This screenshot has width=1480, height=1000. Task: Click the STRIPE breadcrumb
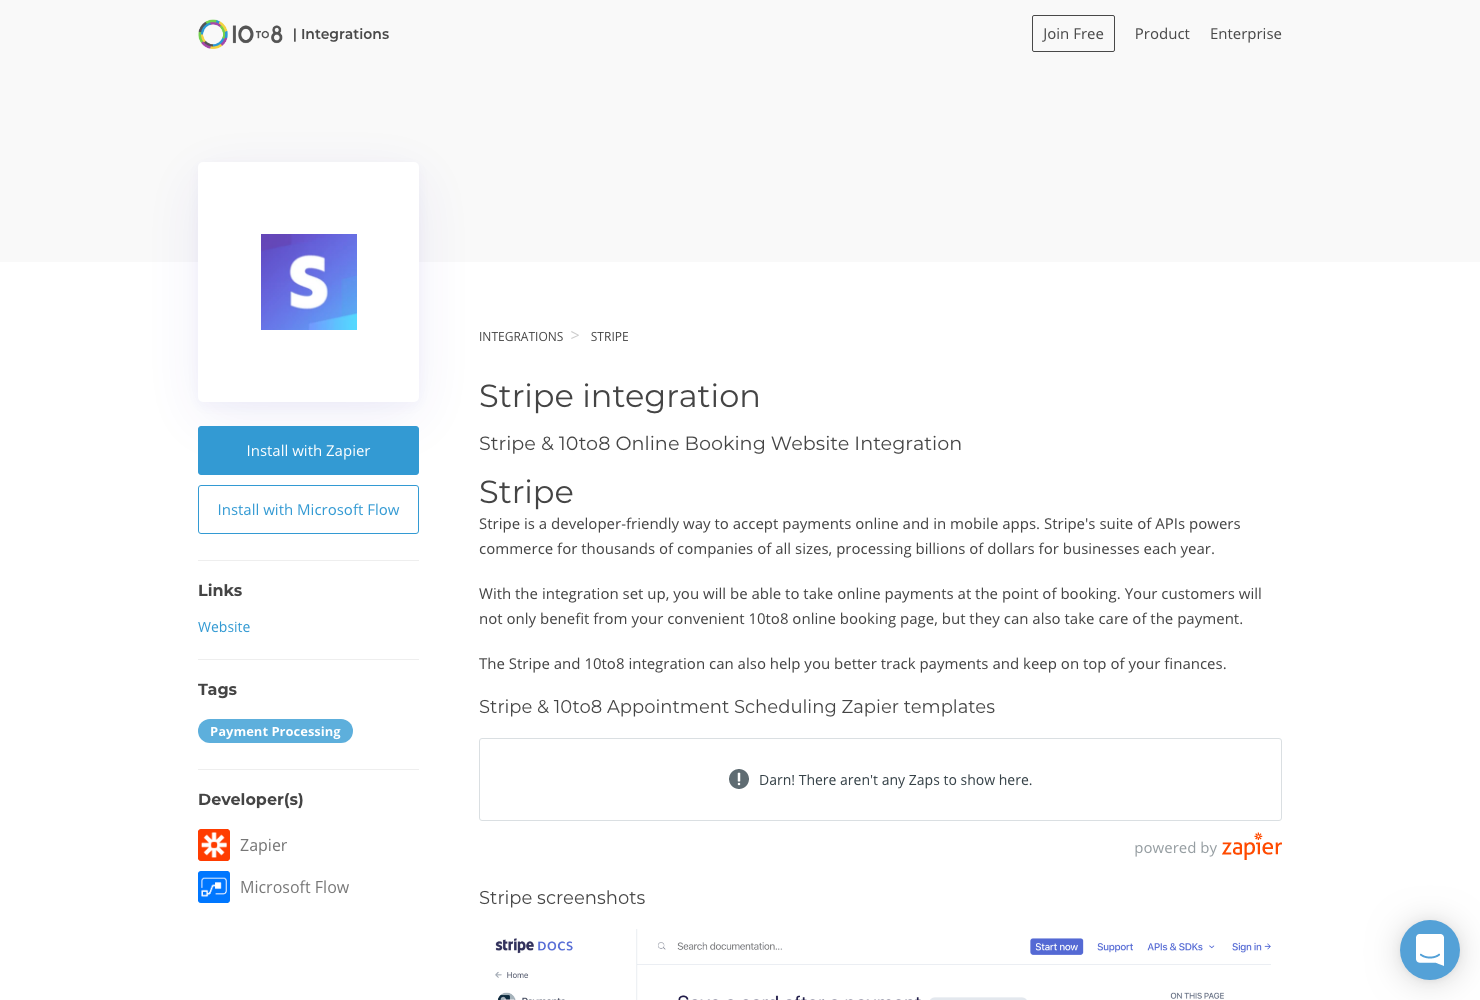609,337
